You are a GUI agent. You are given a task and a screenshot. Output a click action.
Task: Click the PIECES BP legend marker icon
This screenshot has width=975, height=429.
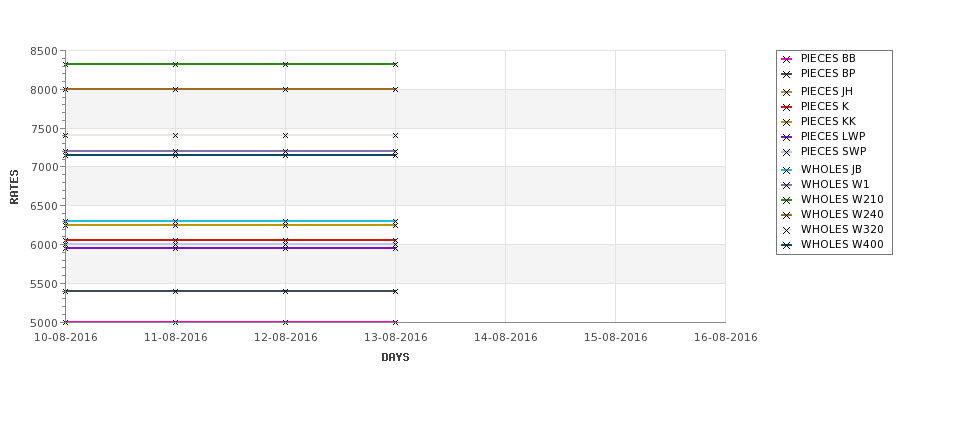point(787,74)
